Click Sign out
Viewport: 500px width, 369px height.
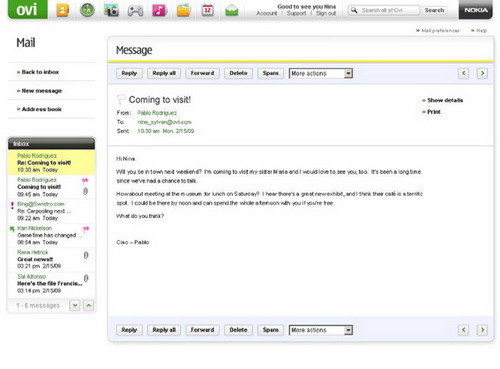point(326,13)
